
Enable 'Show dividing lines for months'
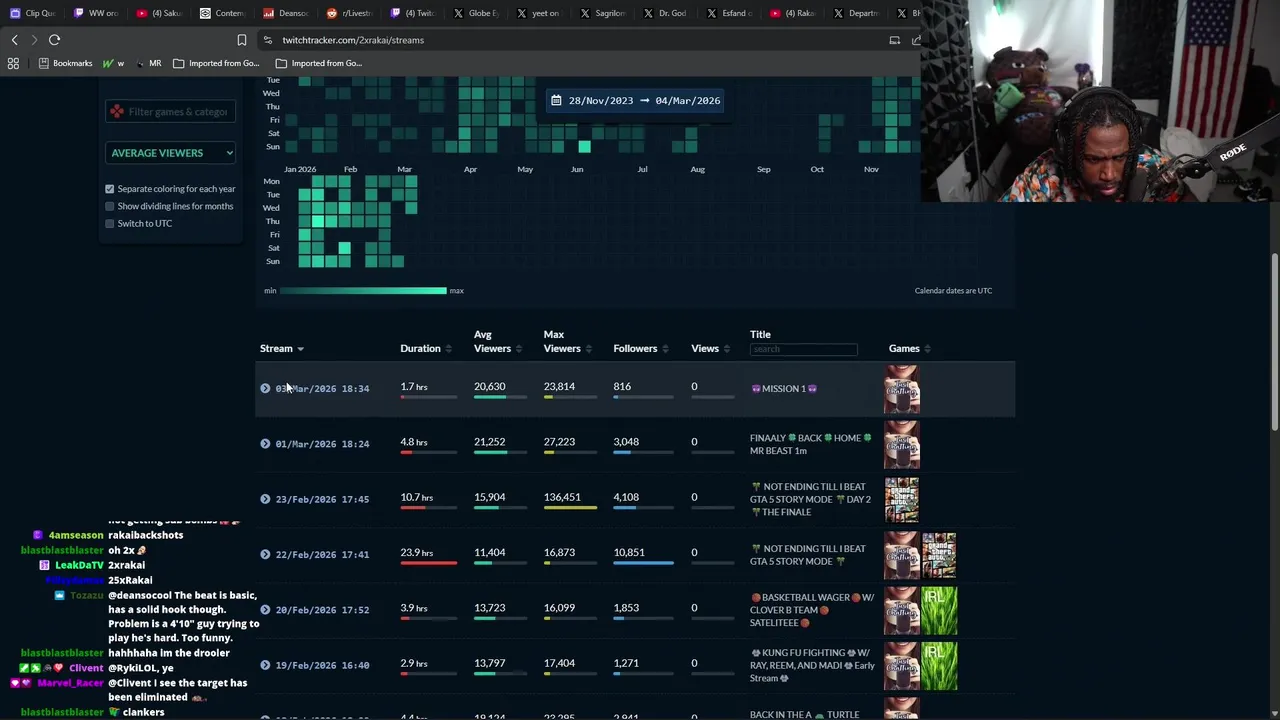110,206
